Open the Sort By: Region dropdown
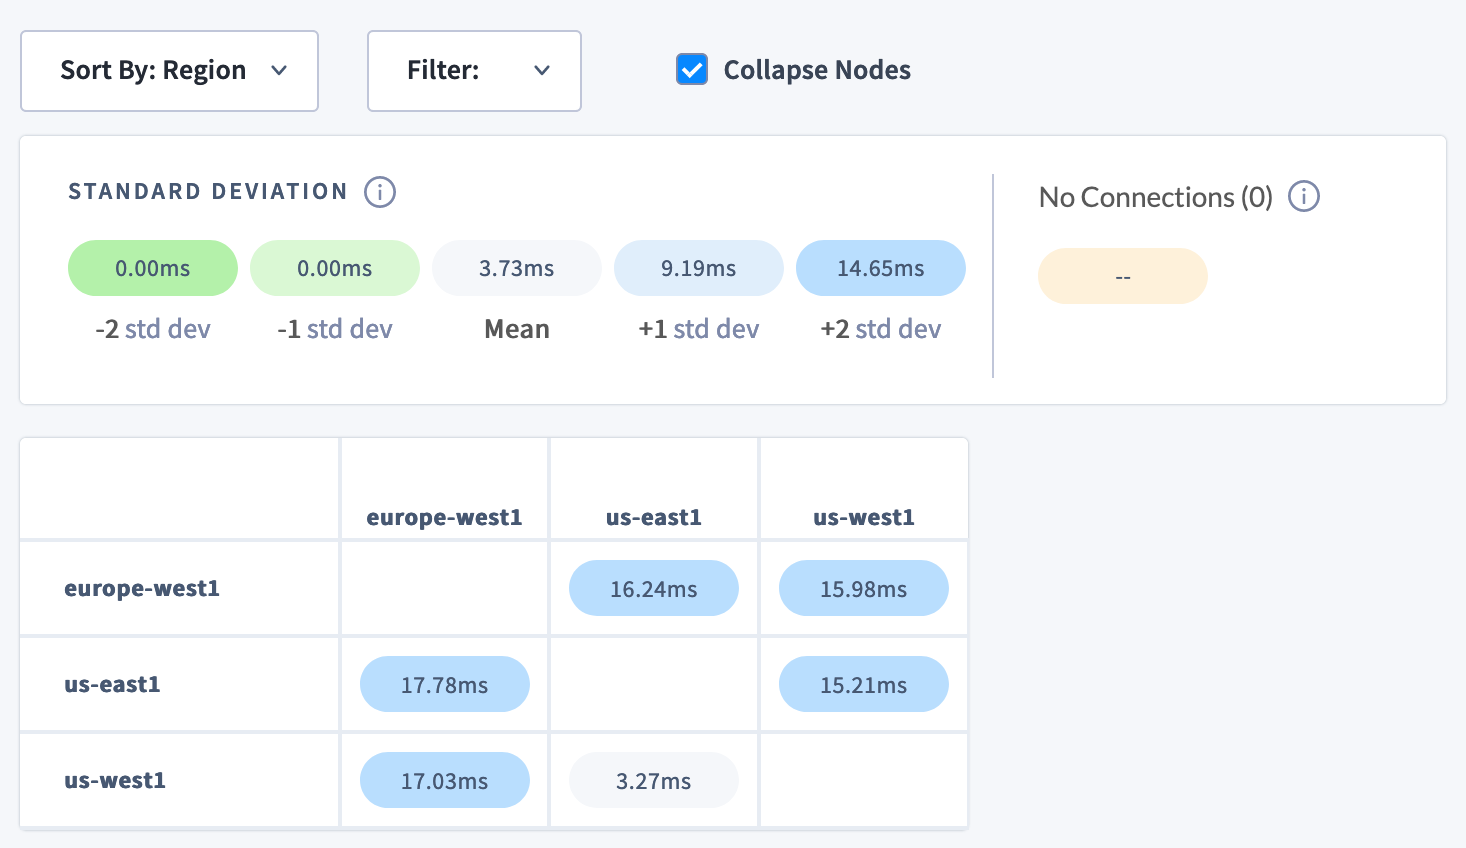 (169, 70)
